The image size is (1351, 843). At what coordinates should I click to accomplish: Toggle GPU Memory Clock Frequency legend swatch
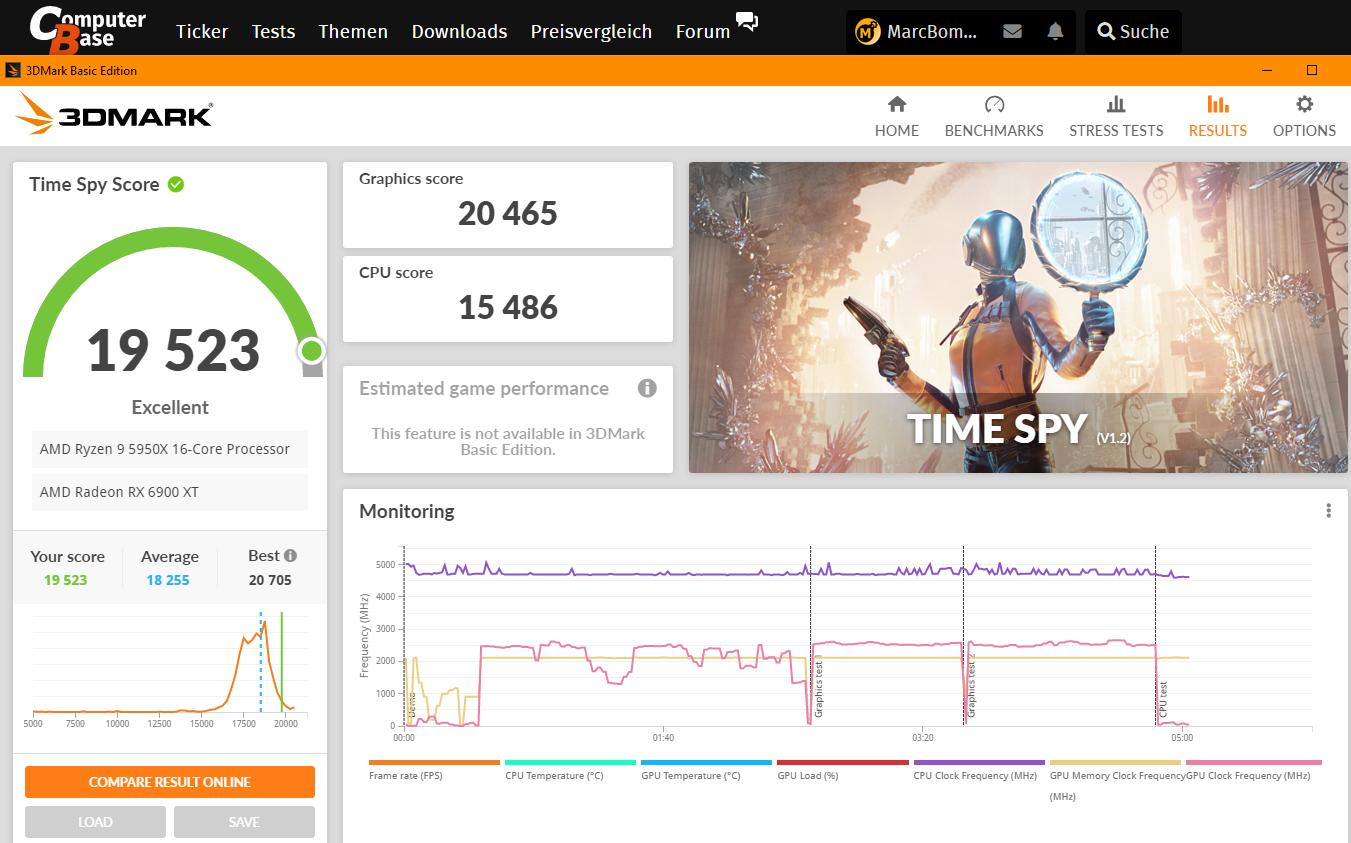point(1115,762)
